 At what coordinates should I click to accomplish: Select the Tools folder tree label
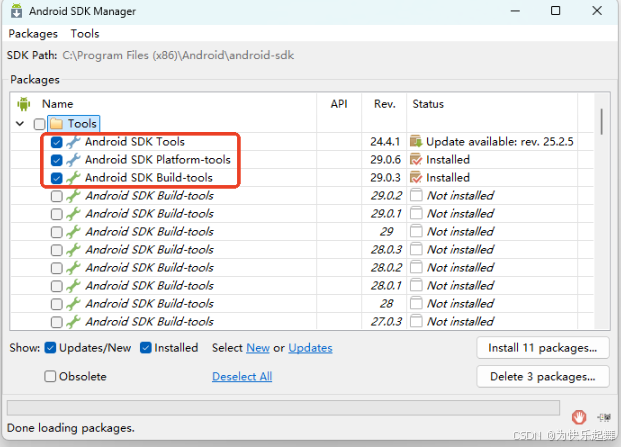coord(82,124)
